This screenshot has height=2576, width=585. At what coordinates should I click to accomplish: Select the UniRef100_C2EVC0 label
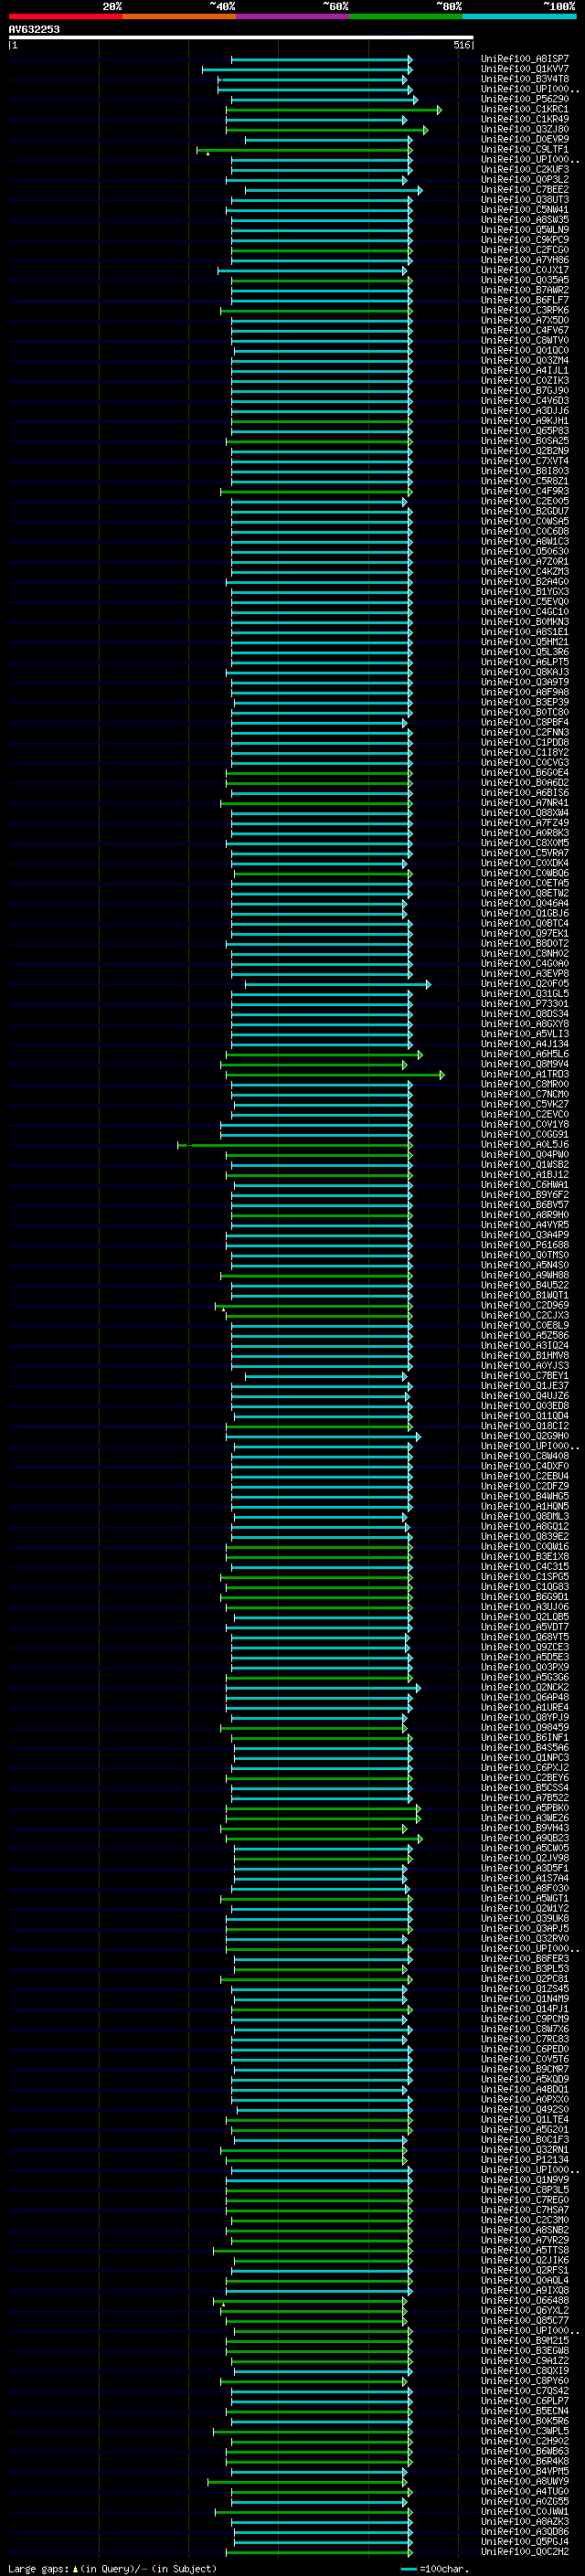tap(525, 1114)
